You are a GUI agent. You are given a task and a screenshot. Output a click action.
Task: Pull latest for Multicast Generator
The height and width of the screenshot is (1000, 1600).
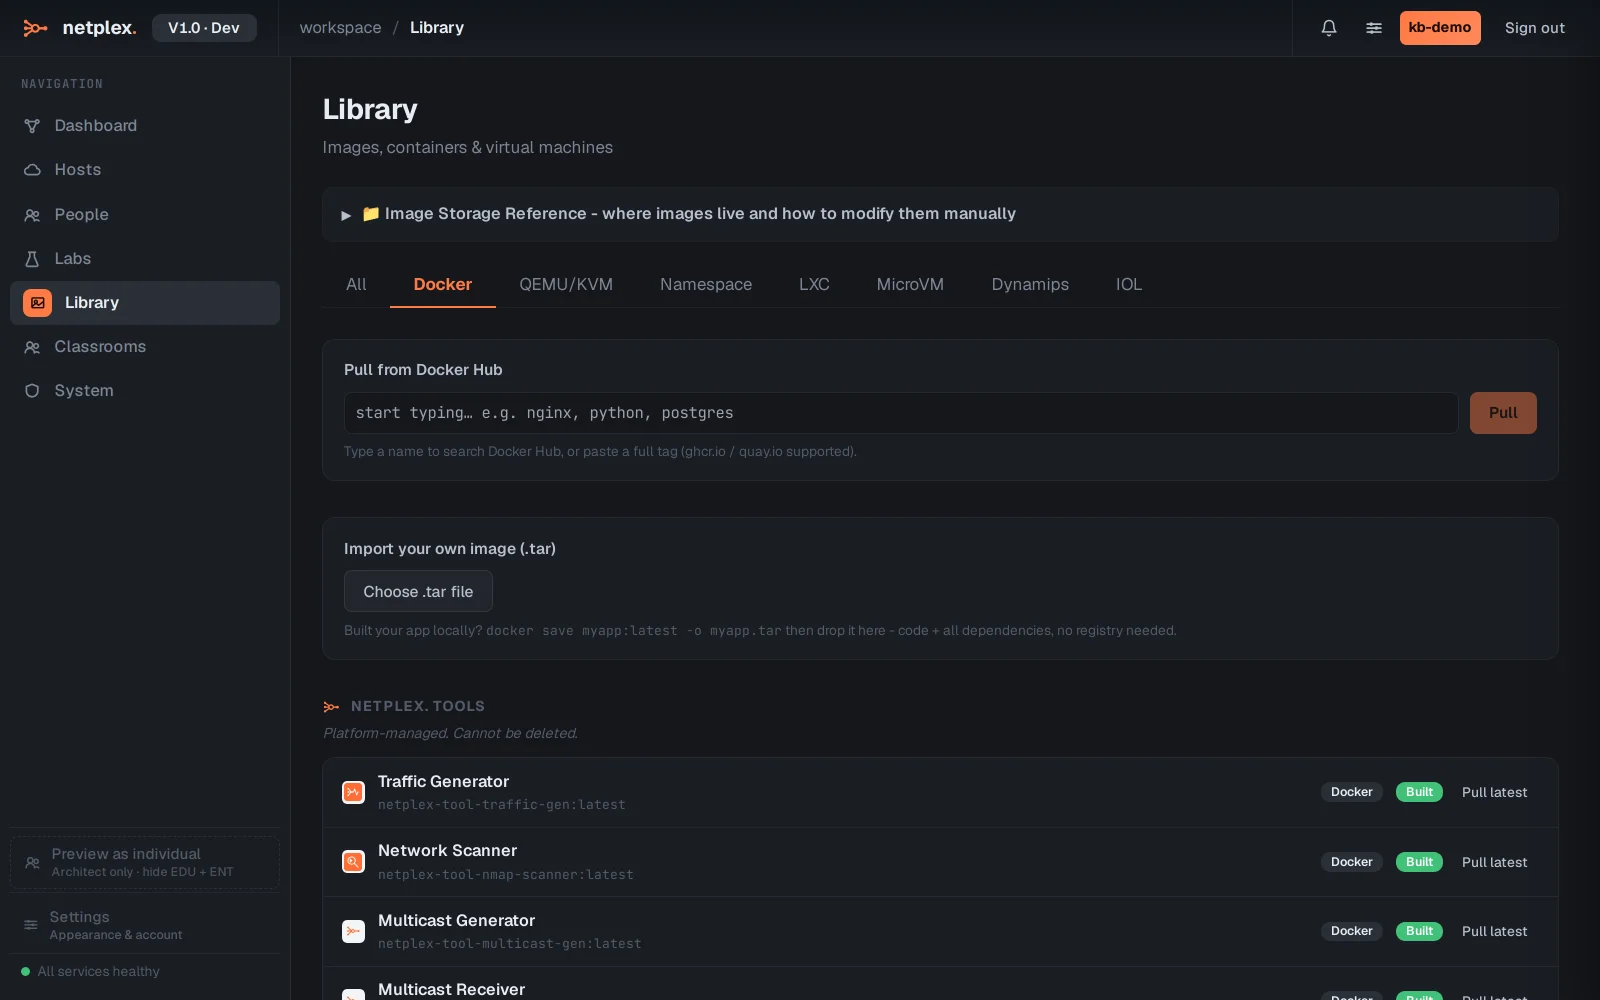pos(1494,931)
